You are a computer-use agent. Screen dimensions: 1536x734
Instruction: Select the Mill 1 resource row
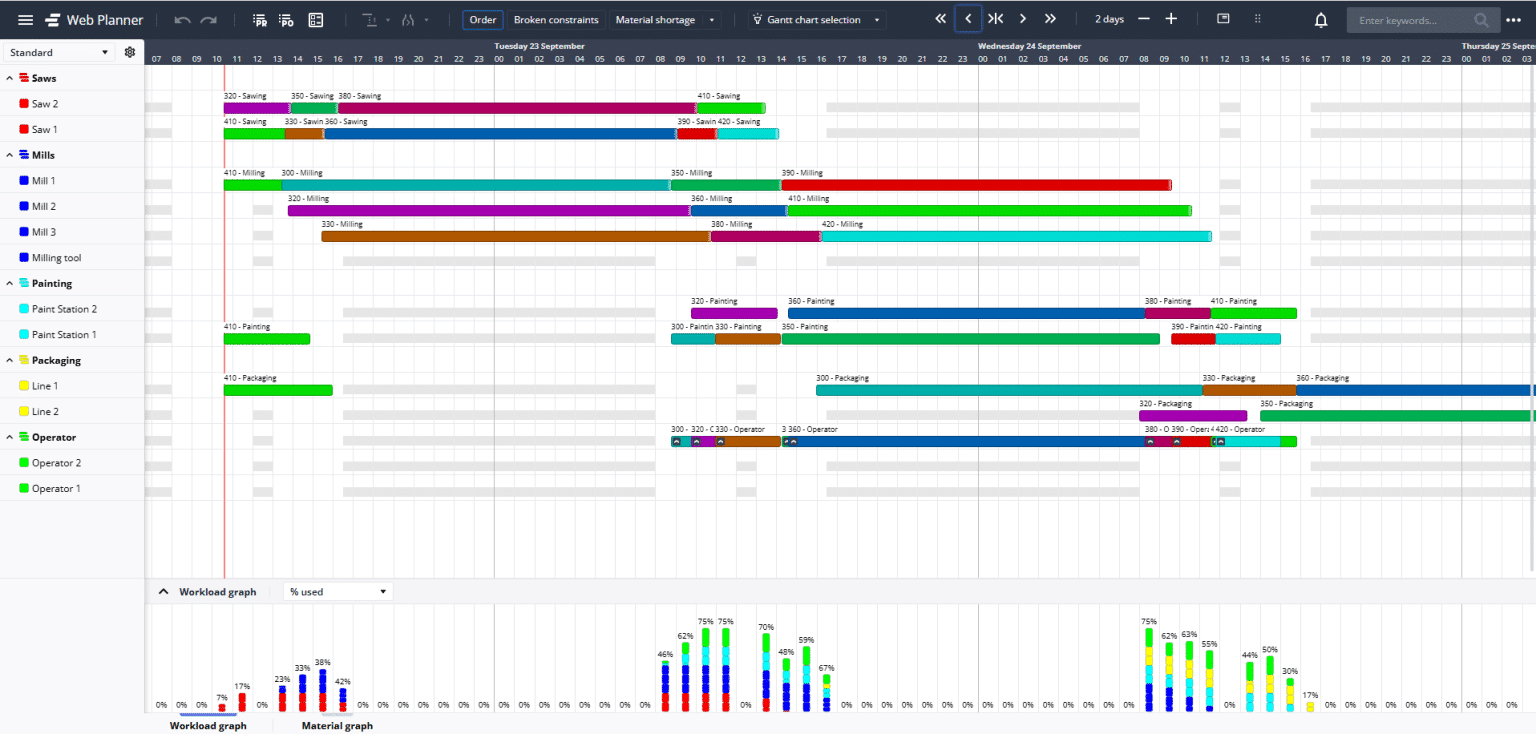44,181
